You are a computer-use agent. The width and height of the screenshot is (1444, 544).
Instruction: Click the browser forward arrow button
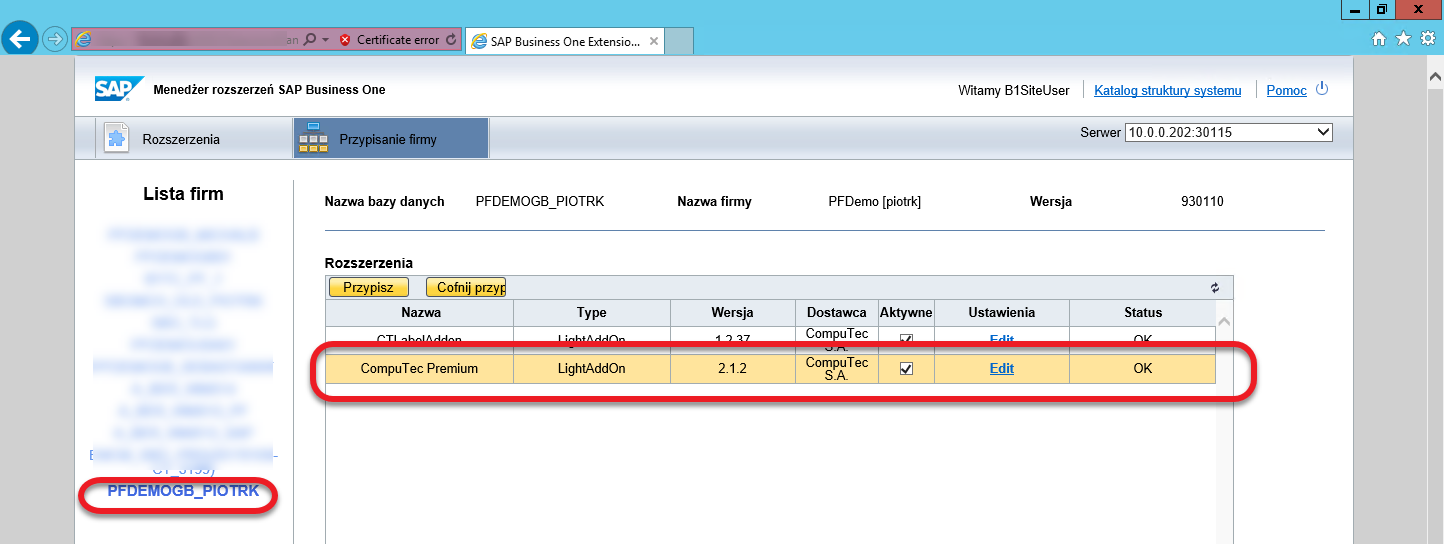[55, 39]
